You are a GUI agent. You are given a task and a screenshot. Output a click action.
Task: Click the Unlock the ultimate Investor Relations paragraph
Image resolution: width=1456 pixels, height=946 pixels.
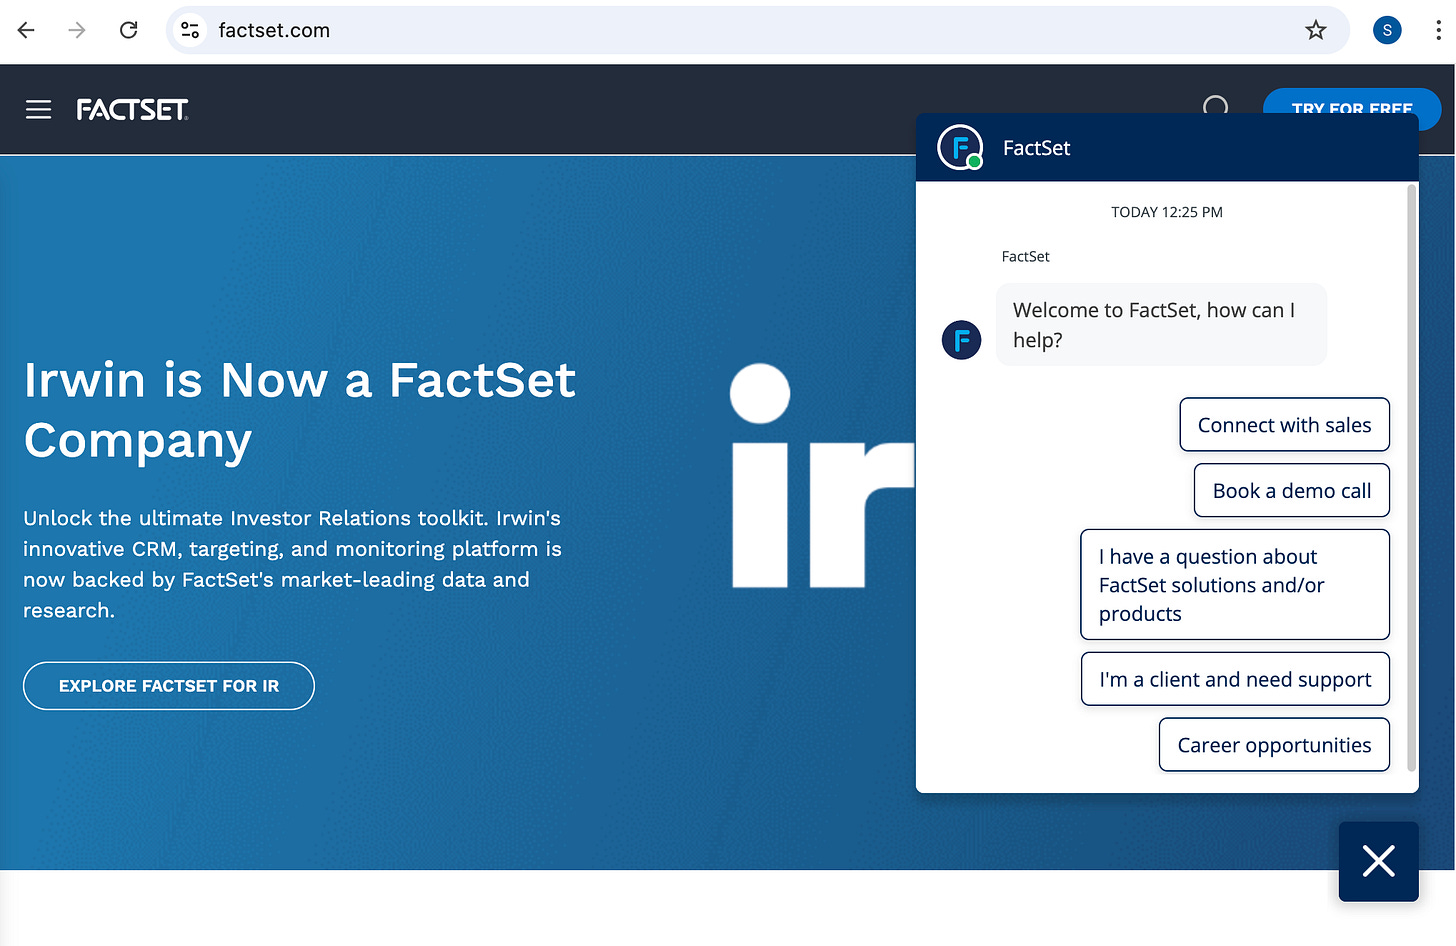[x=292, y=564]
